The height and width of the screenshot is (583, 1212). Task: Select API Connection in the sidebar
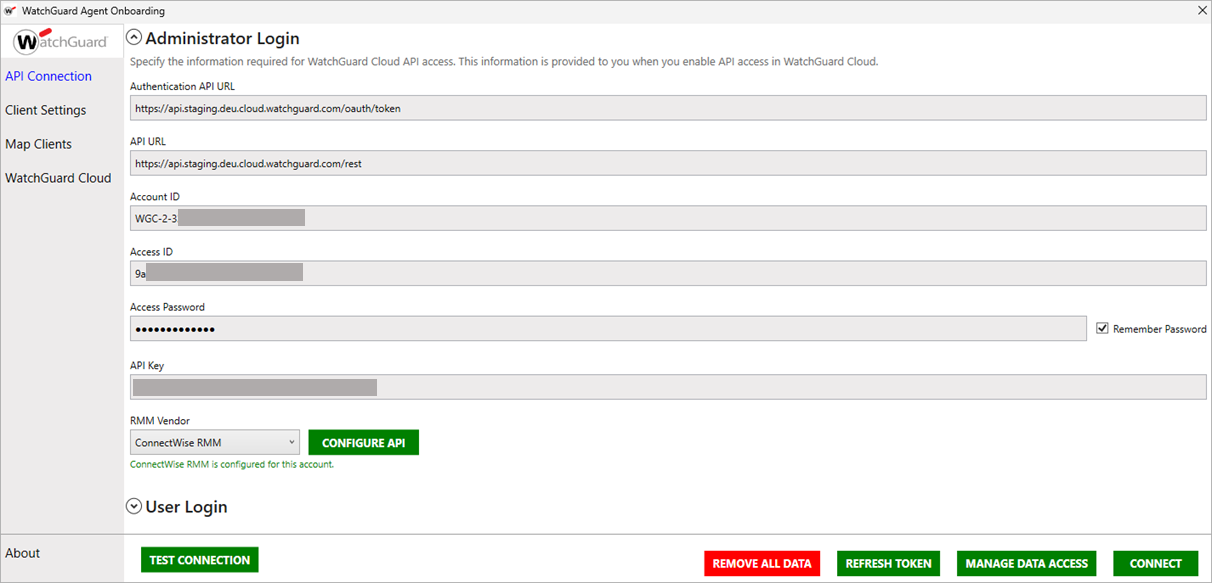tap(48, 75)
